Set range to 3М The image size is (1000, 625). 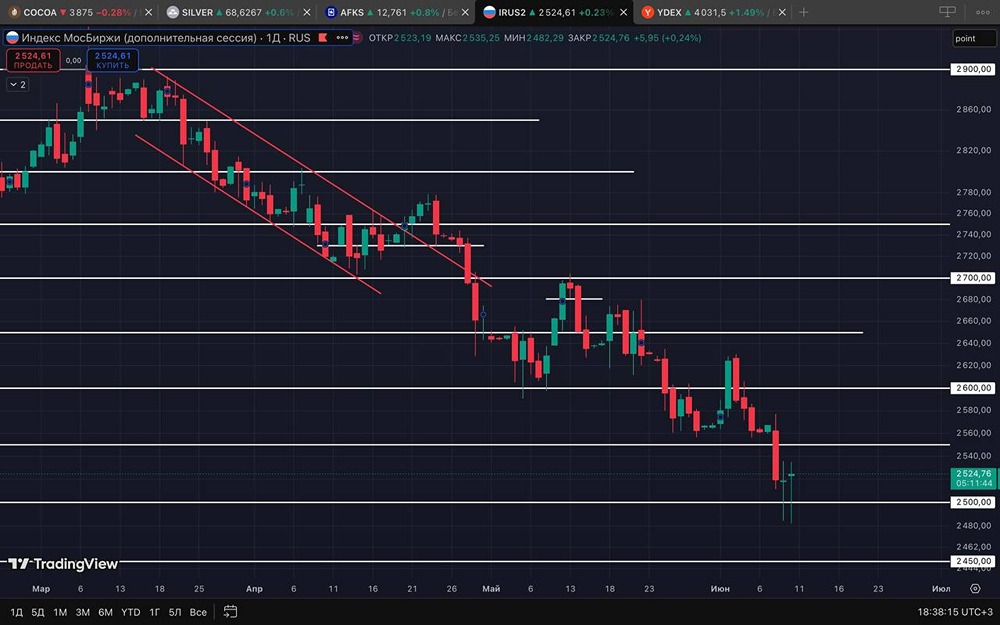click(82, 612)
